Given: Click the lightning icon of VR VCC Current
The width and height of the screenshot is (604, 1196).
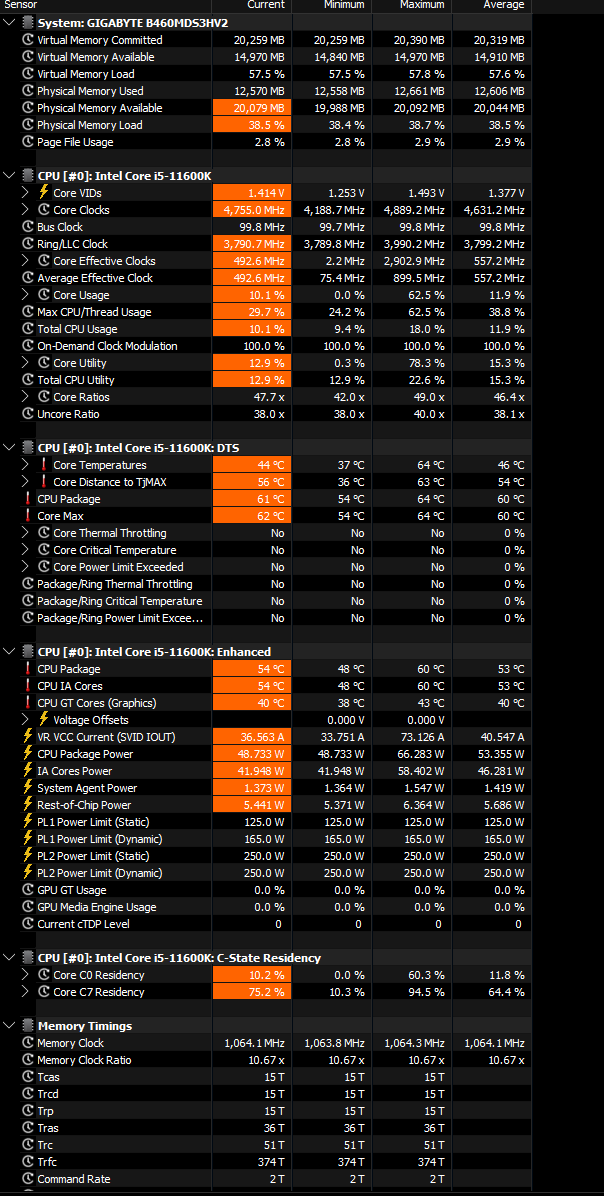Looking at the screenshot, I should 27,737.
